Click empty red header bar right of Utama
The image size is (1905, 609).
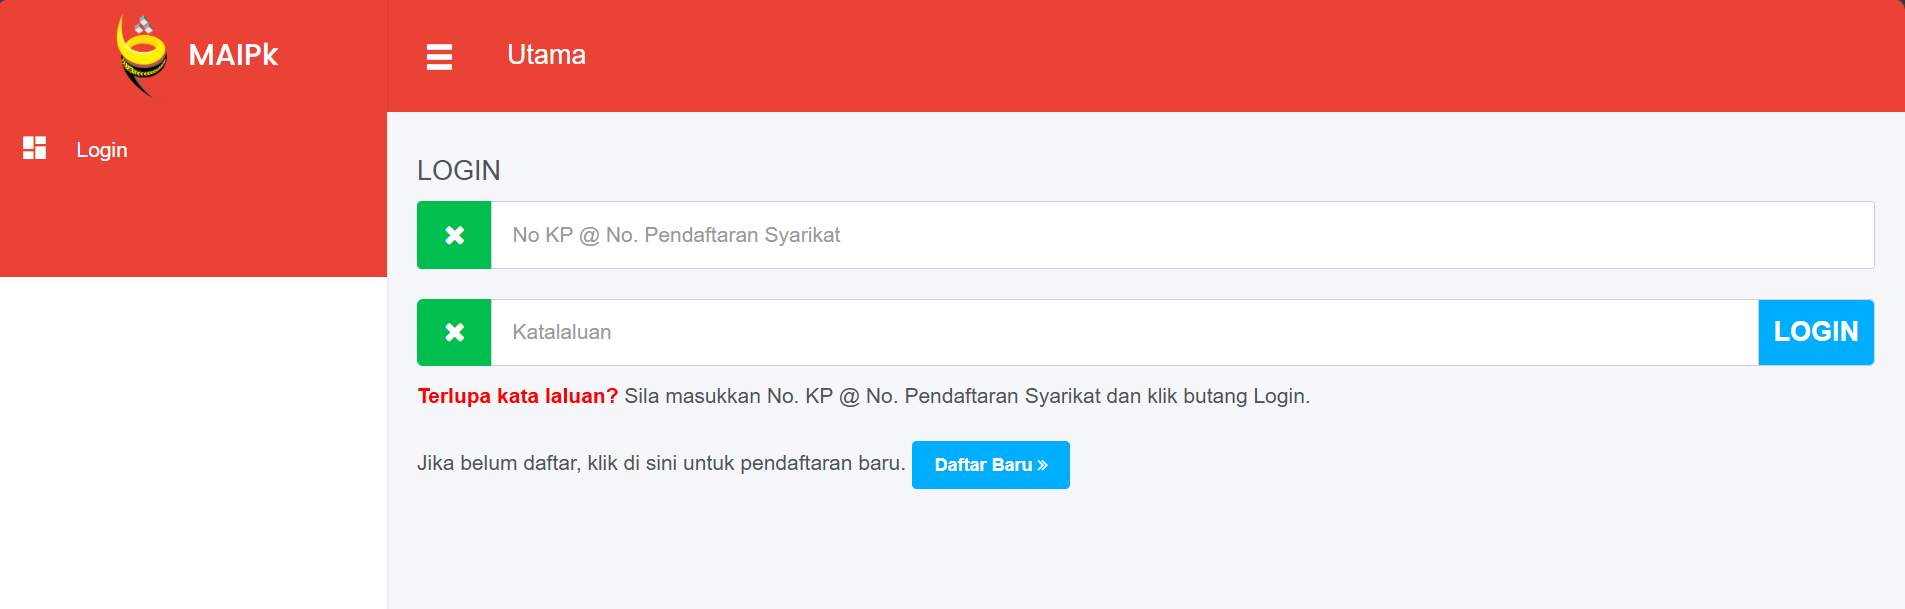tap(1200, 55)
